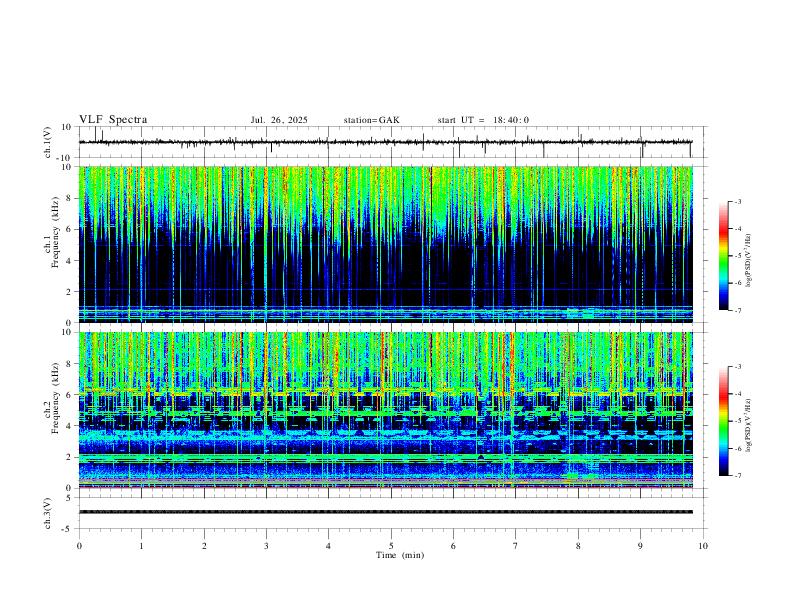Click the 'ch.1(V)' axis label
The image size is (792, 612).
(47, 142)
